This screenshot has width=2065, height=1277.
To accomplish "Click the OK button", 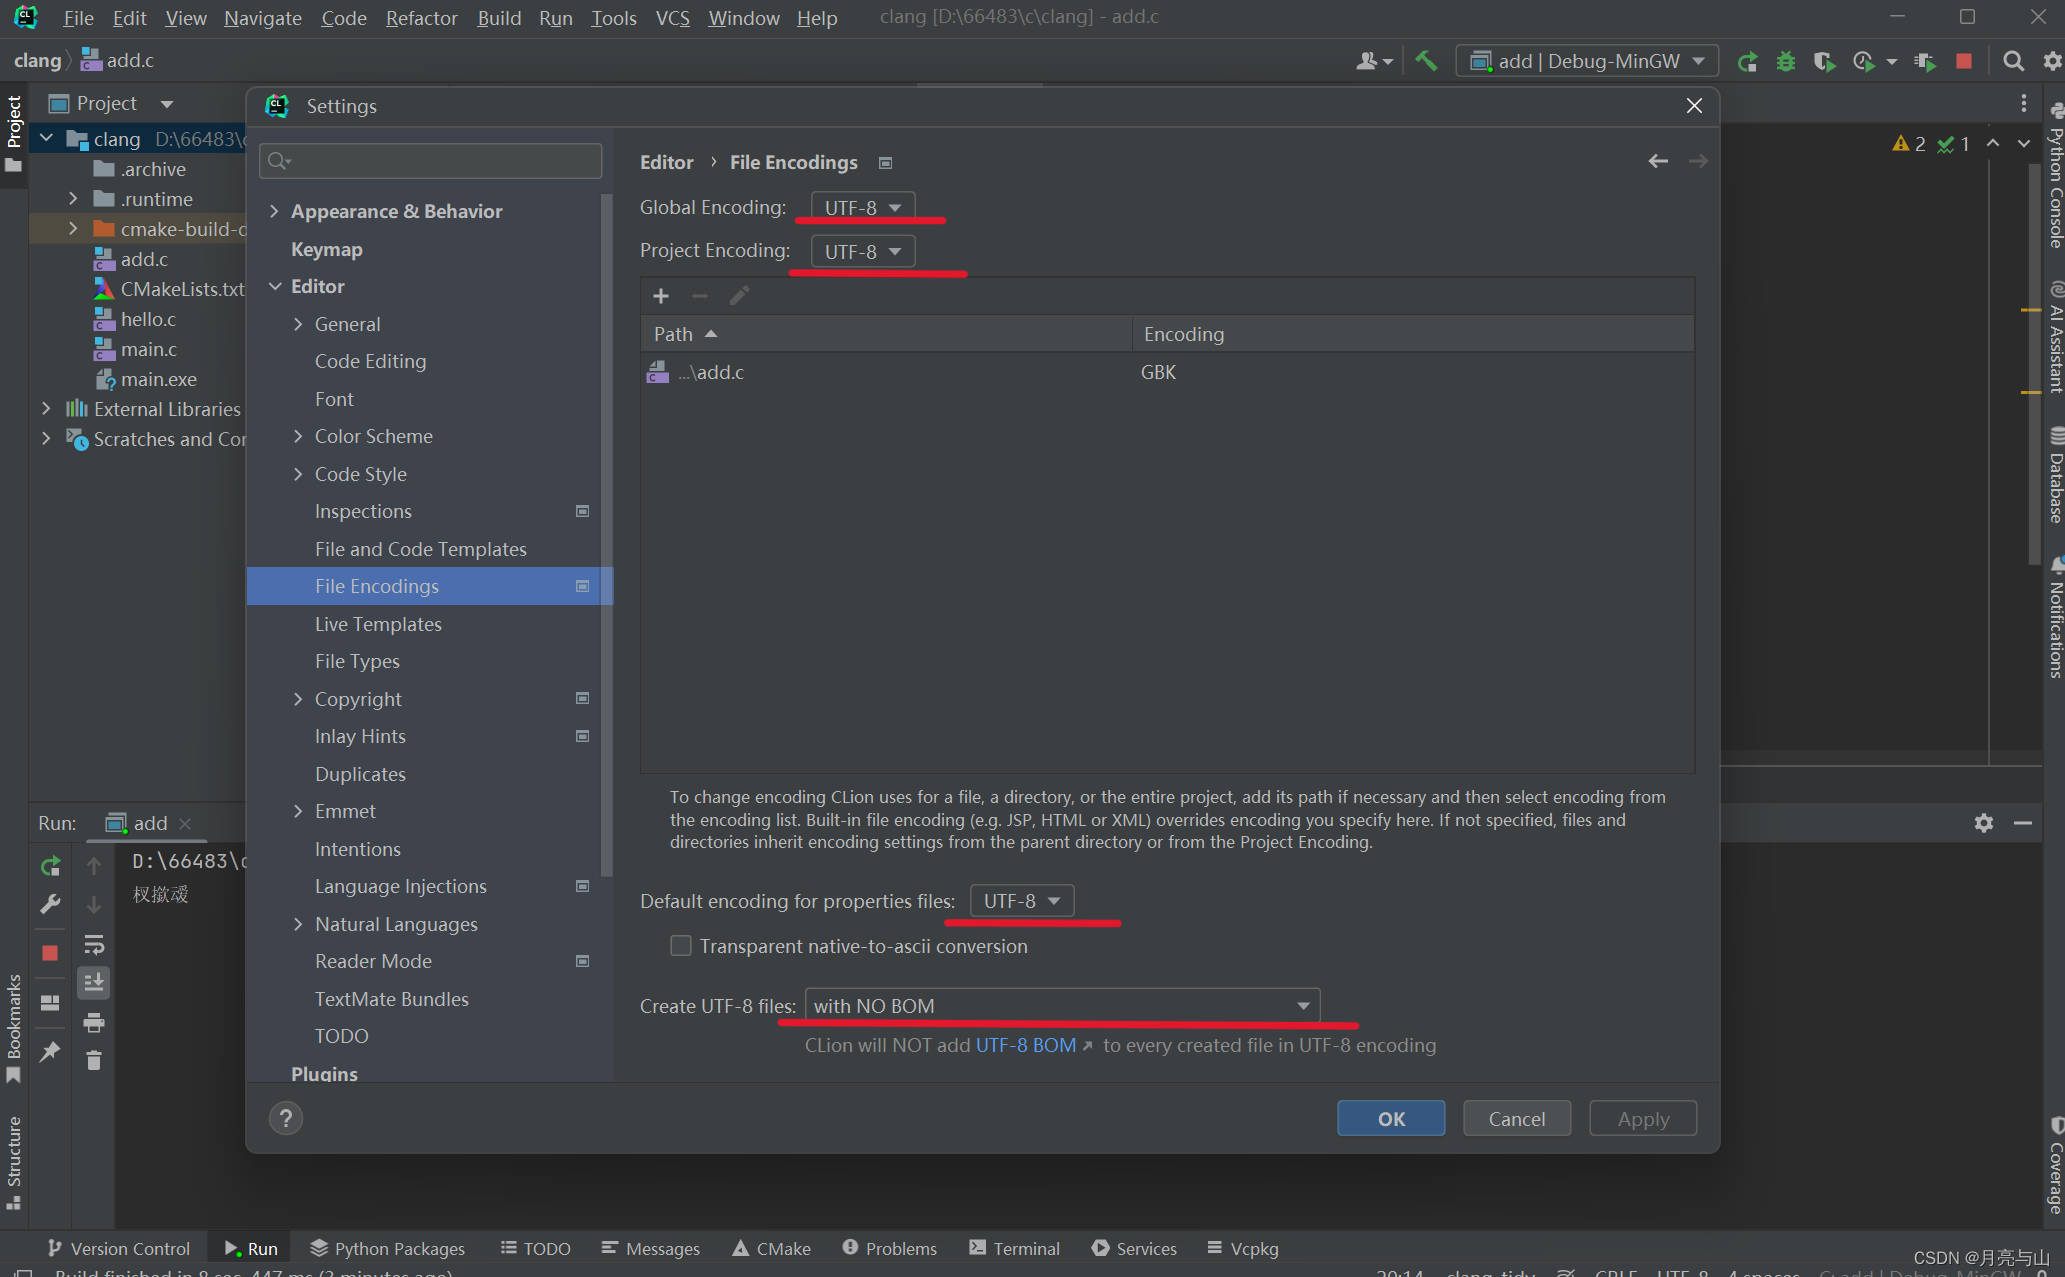I will 1390,1118.
